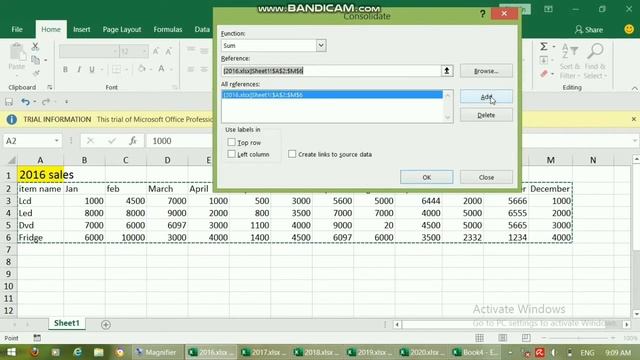Screen dimensions: 640x360
Task: Open the File tab
Action: pyautogui.click(x=17, y=29)
